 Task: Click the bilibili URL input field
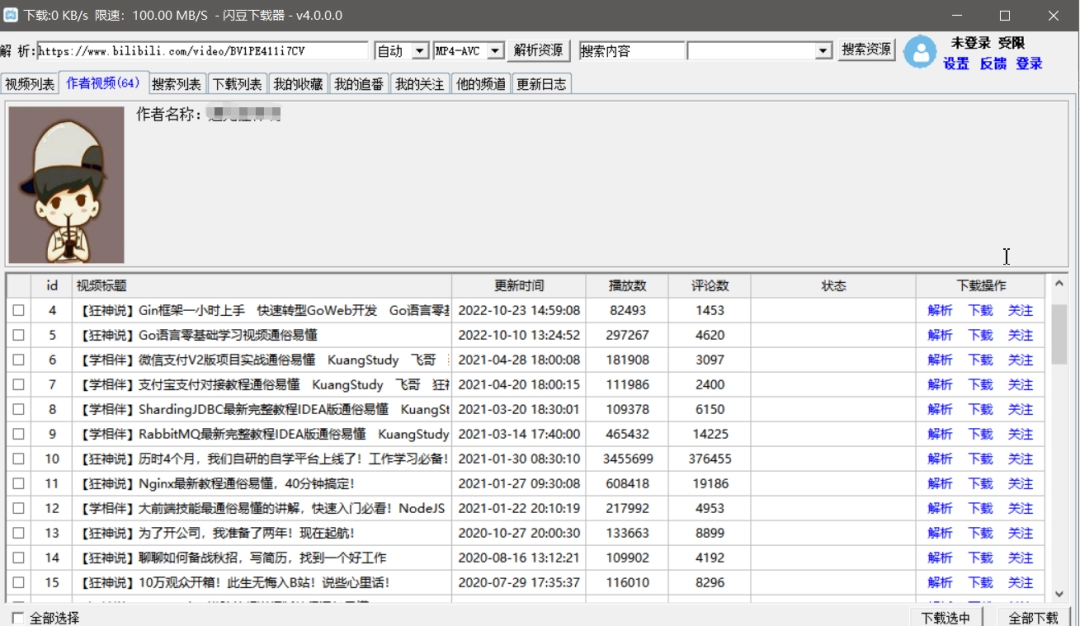pos(202,51)
